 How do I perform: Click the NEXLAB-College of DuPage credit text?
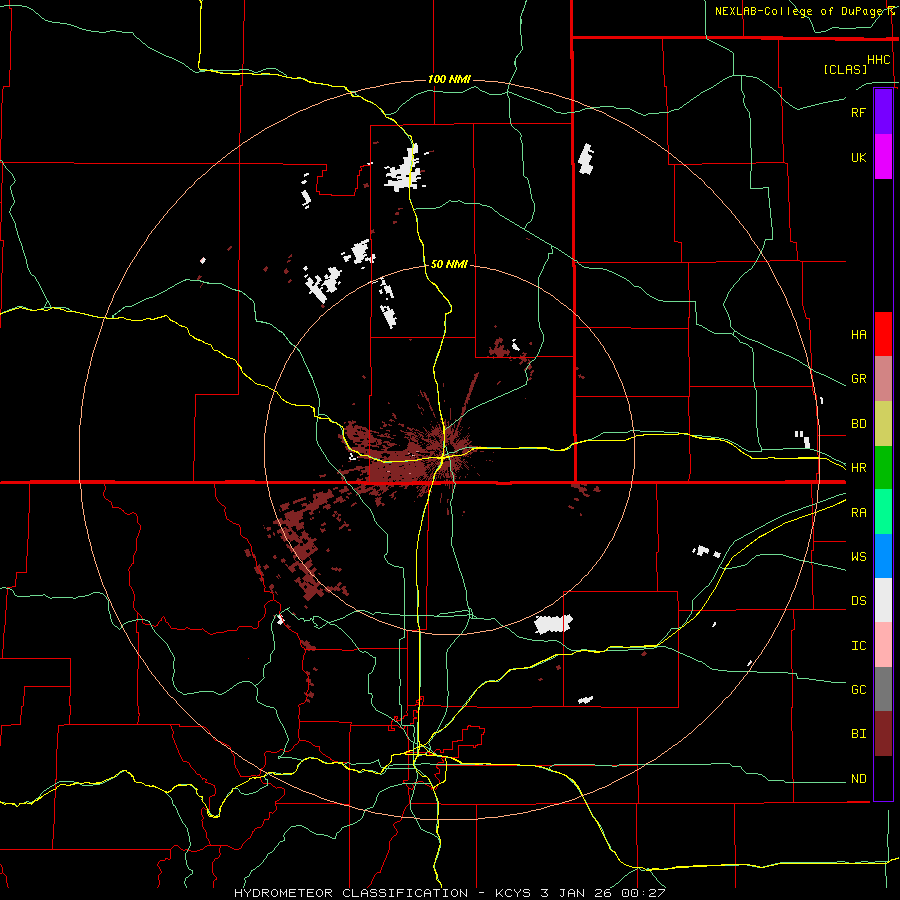pos(800,11)
